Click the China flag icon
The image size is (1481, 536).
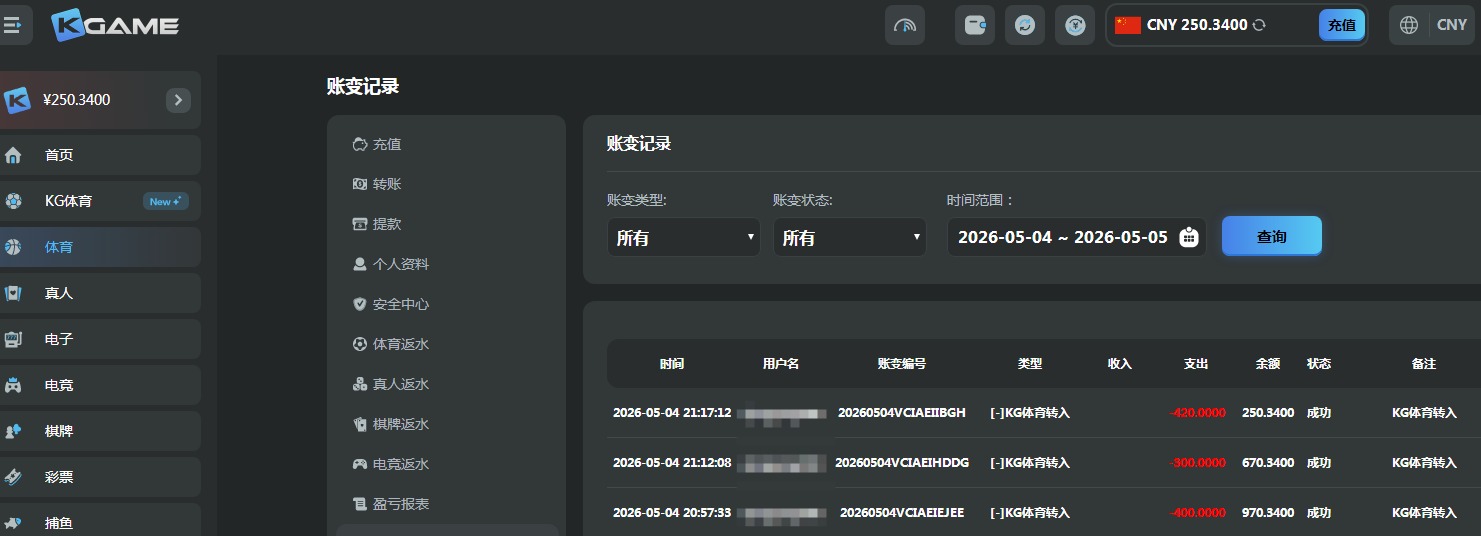[1128, 25]
